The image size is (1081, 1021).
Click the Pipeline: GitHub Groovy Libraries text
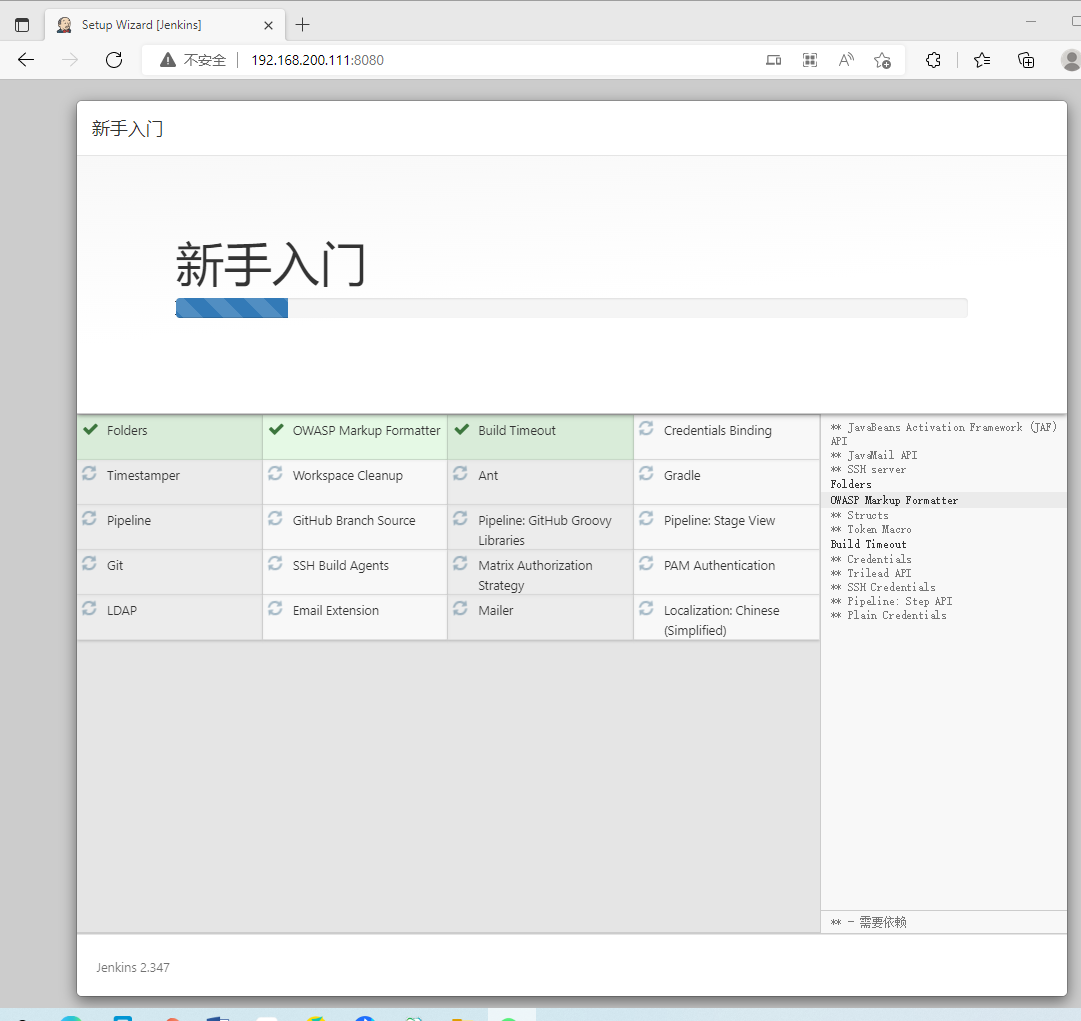click(545, 530)
